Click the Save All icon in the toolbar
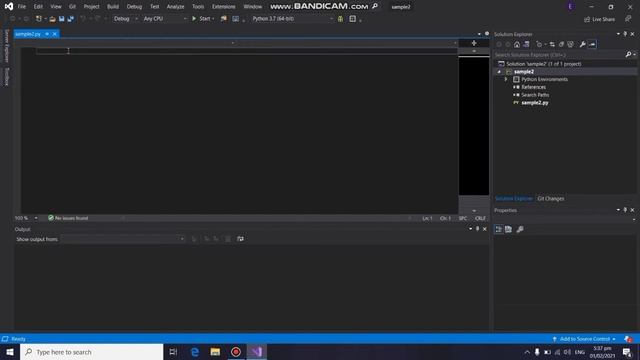640x360 pixels. [x=71, y=19]
